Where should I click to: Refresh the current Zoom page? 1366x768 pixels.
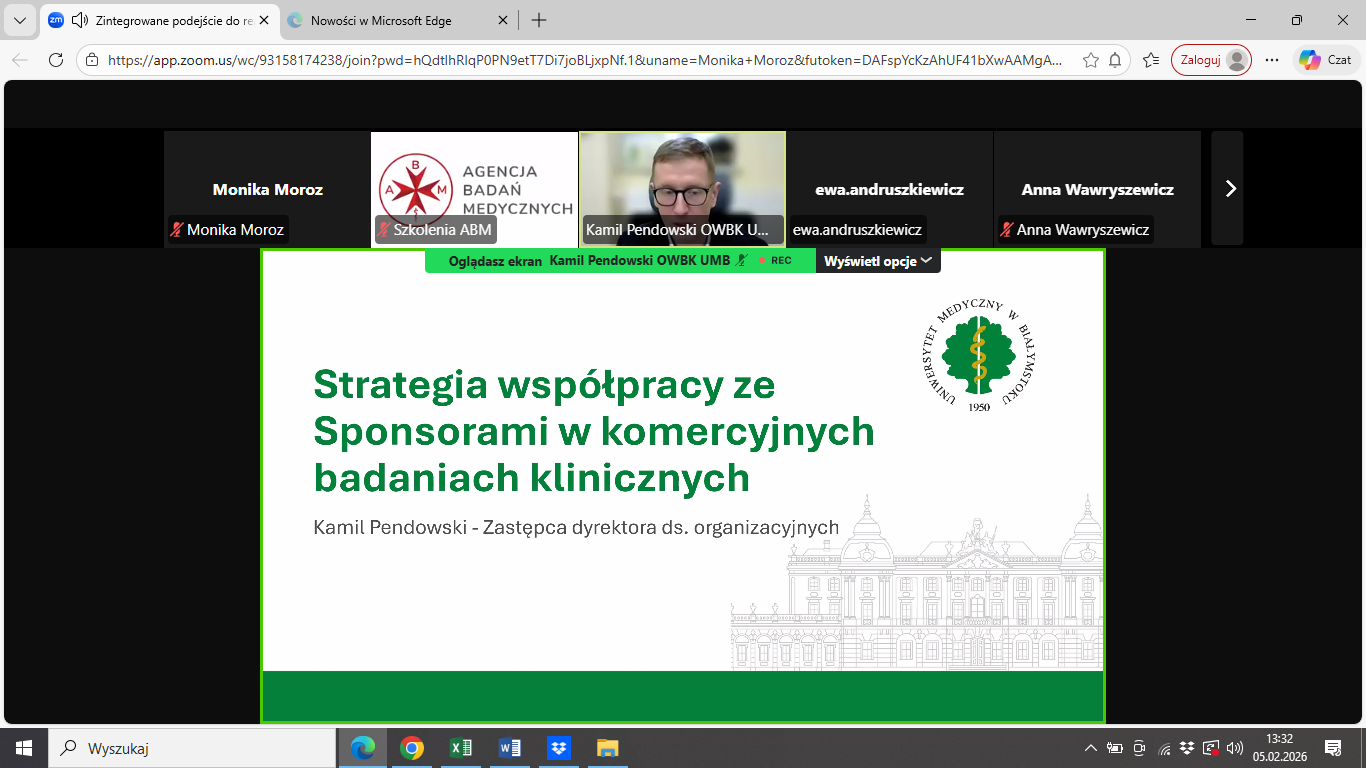tap(56, 60)
